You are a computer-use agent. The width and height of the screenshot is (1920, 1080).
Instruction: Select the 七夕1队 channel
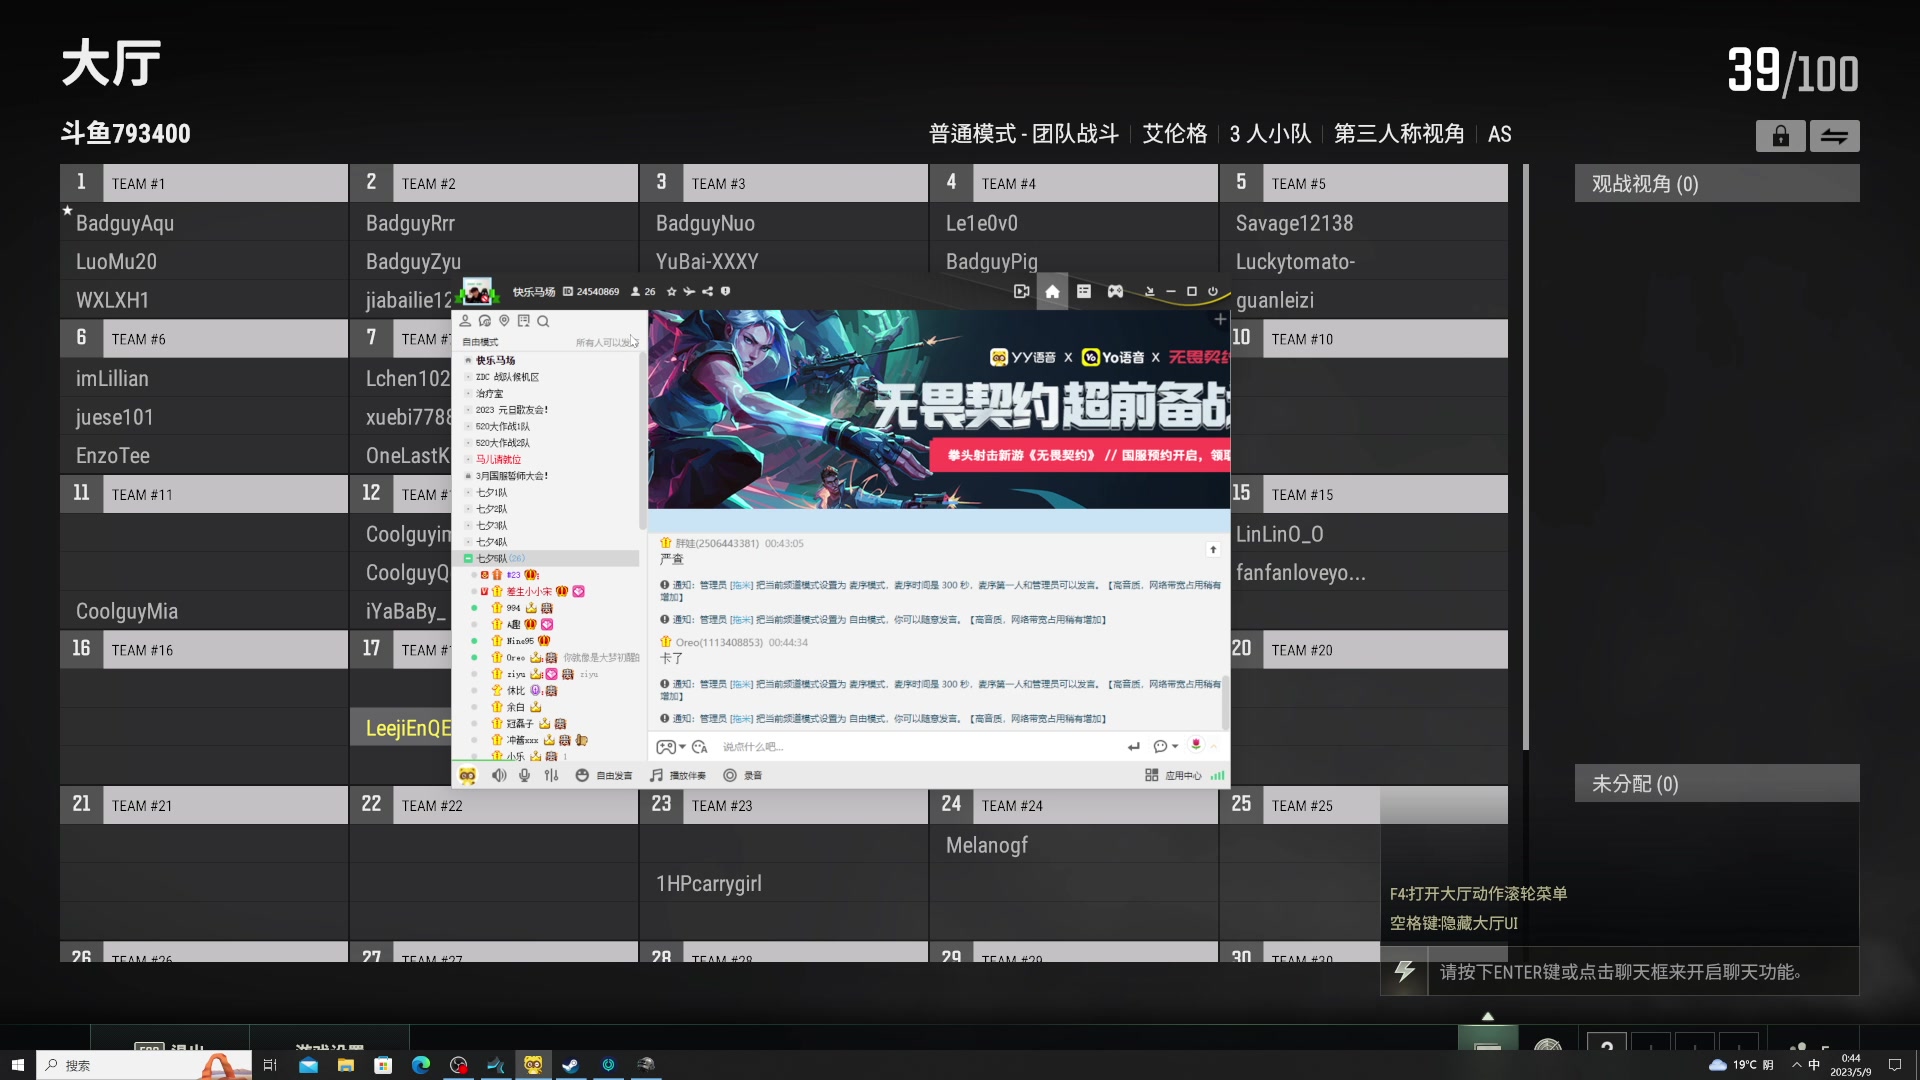(491, 492)
